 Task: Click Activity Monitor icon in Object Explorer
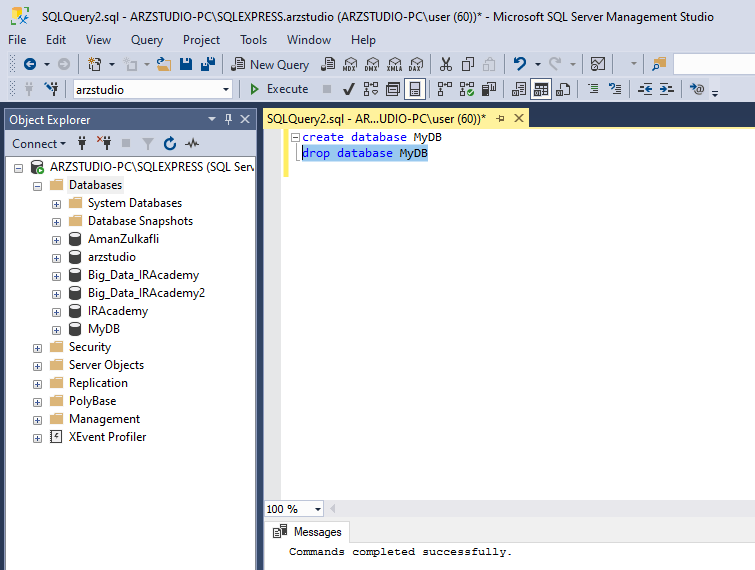point(192,143)
